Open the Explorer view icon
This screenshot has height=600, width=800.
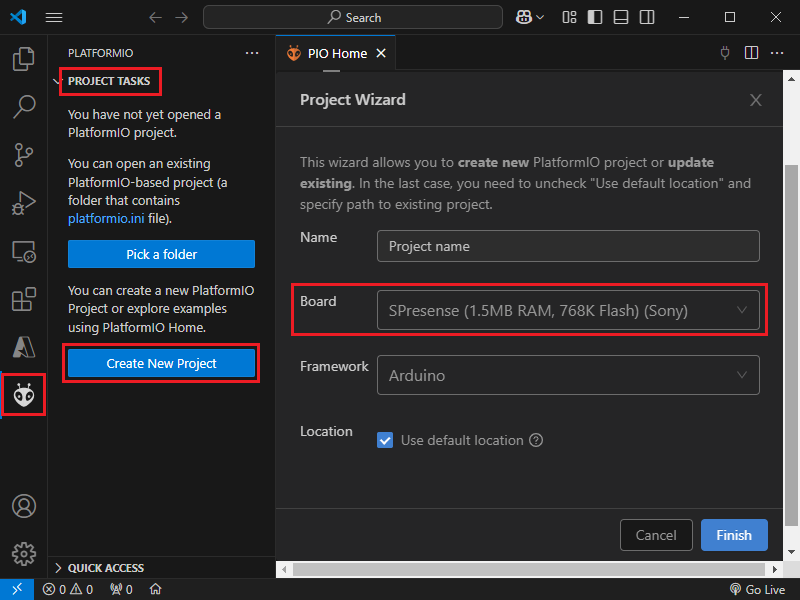[24, 59]
